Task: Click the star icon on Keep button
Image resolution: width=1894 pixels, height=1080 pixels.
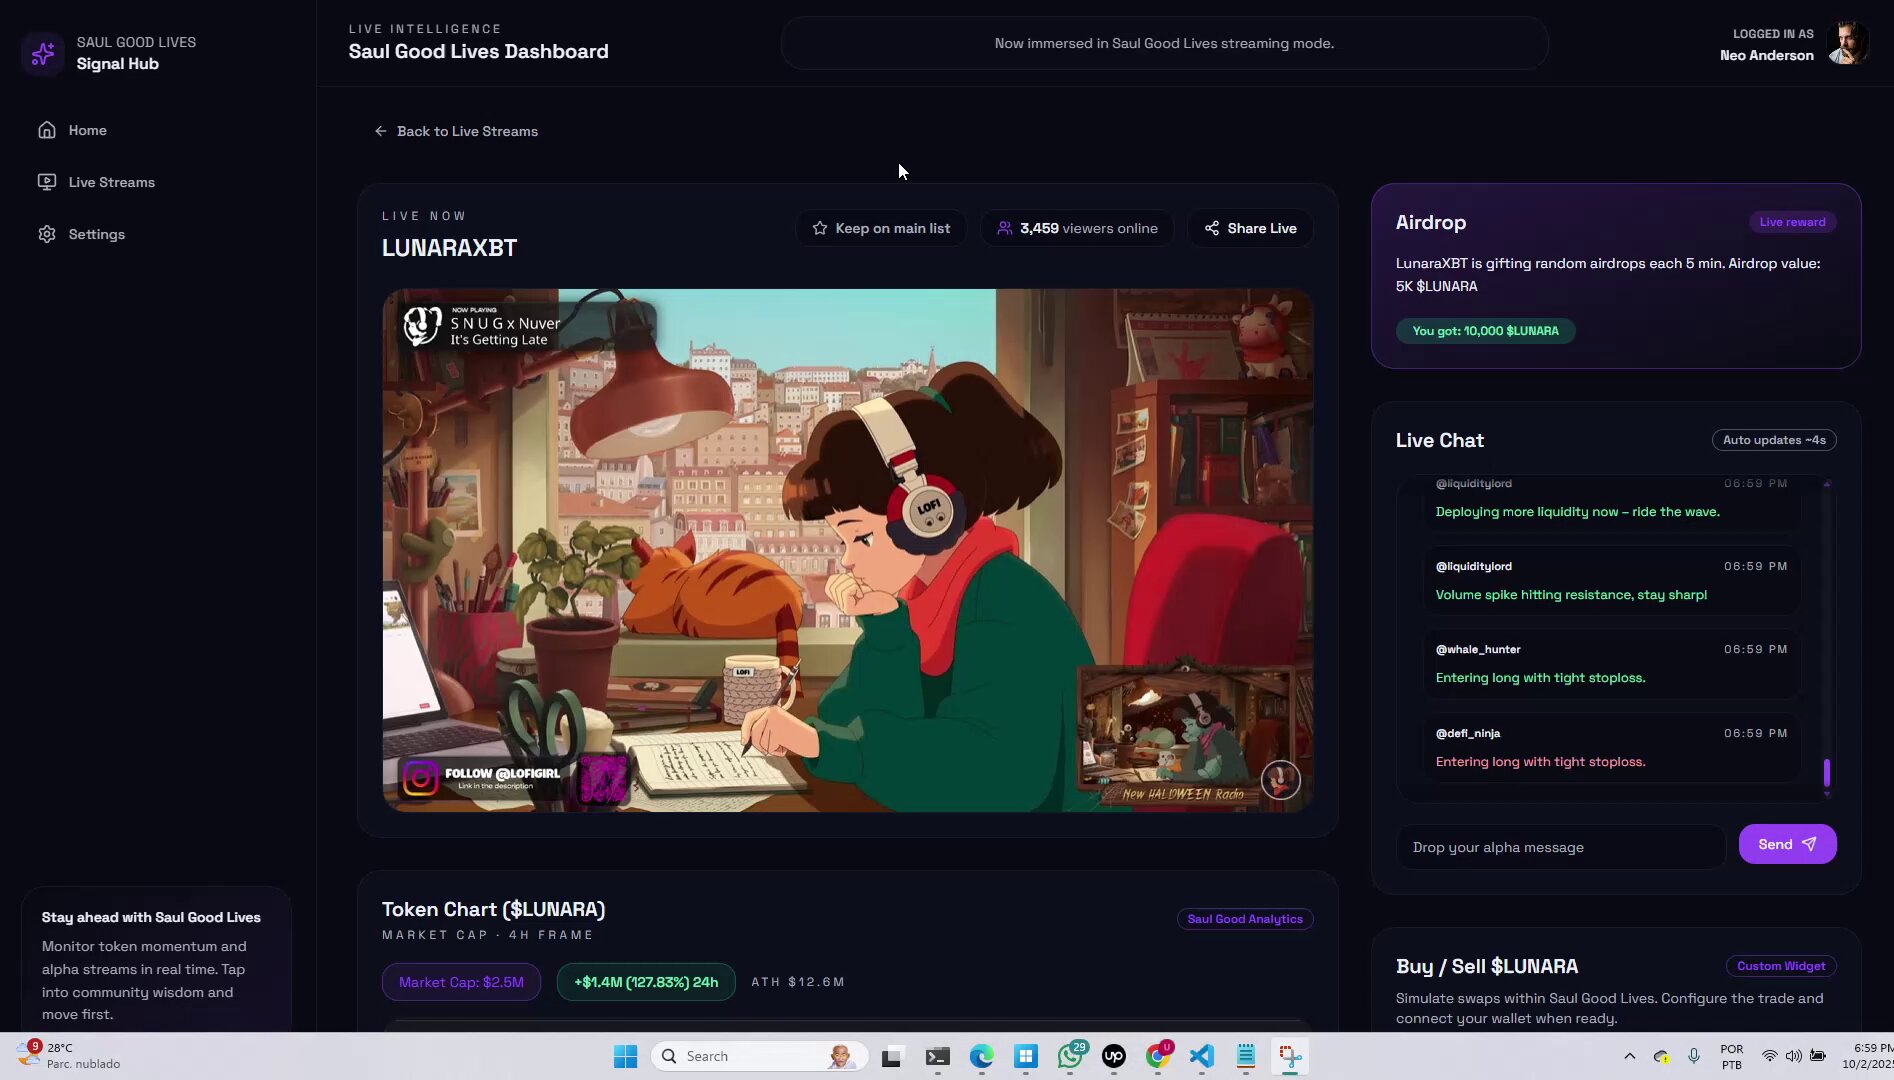Action: tap(820, 228)
